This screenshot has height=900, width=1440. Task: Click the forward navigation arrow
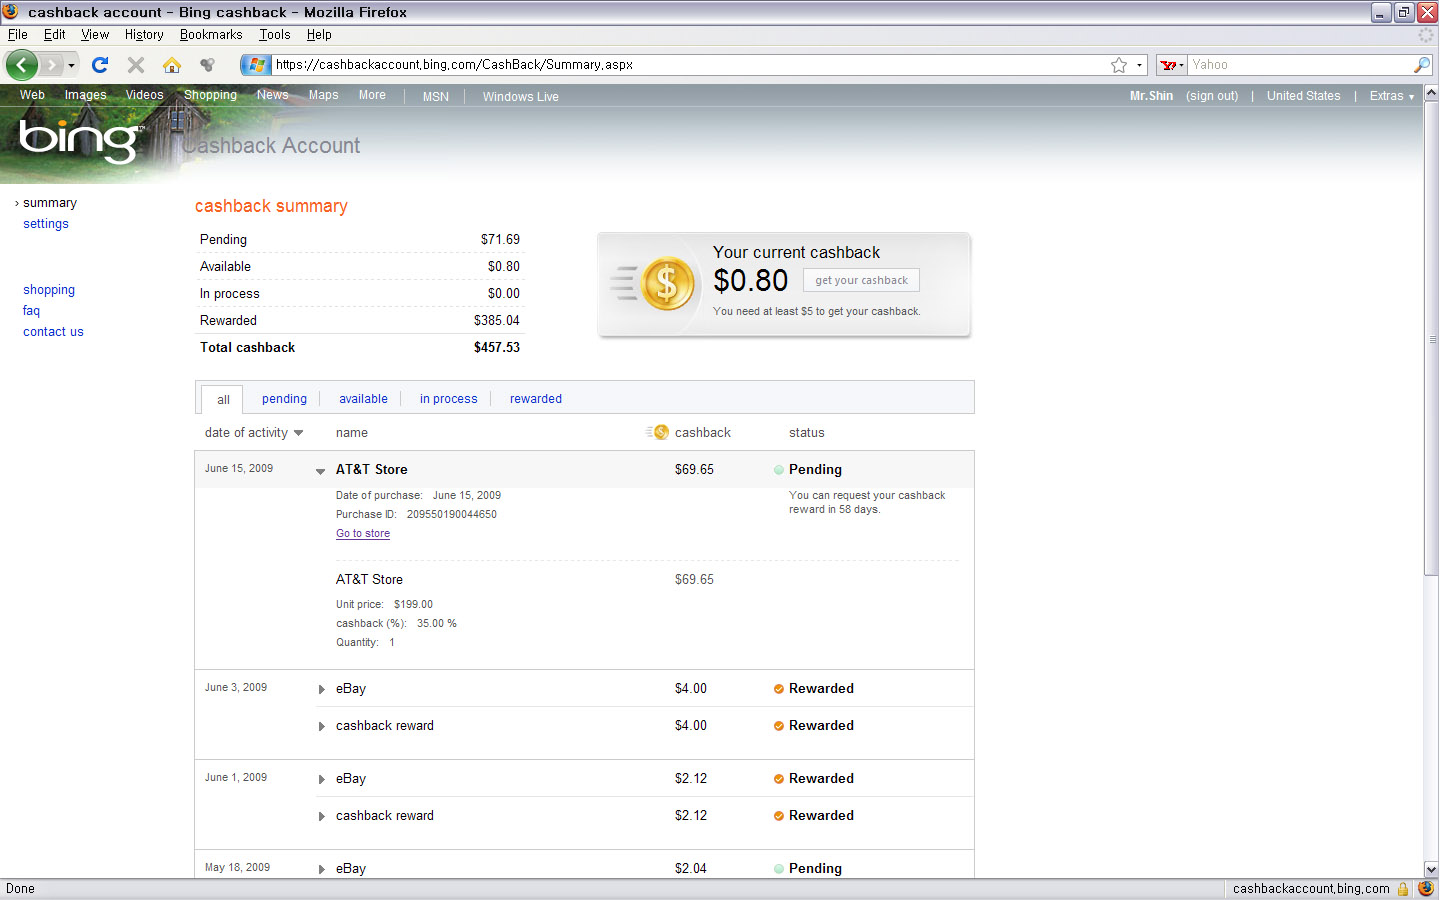(52, 65)
